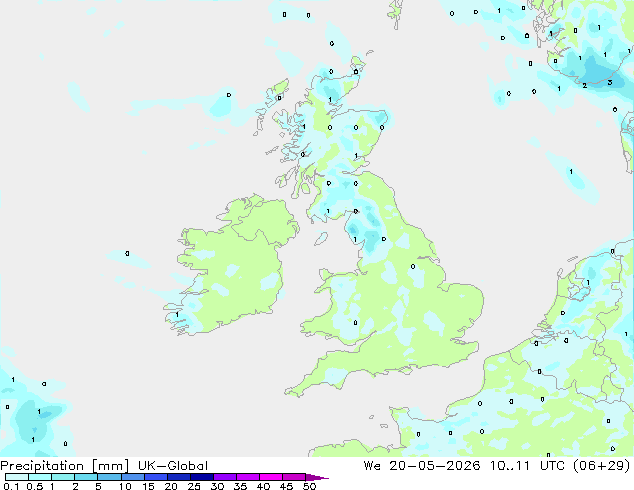Image resolution: width=634 pixels, height=490 pixels.
Task: Click the 1–2 mm legend color swatch
Action: tap(63, 477)
